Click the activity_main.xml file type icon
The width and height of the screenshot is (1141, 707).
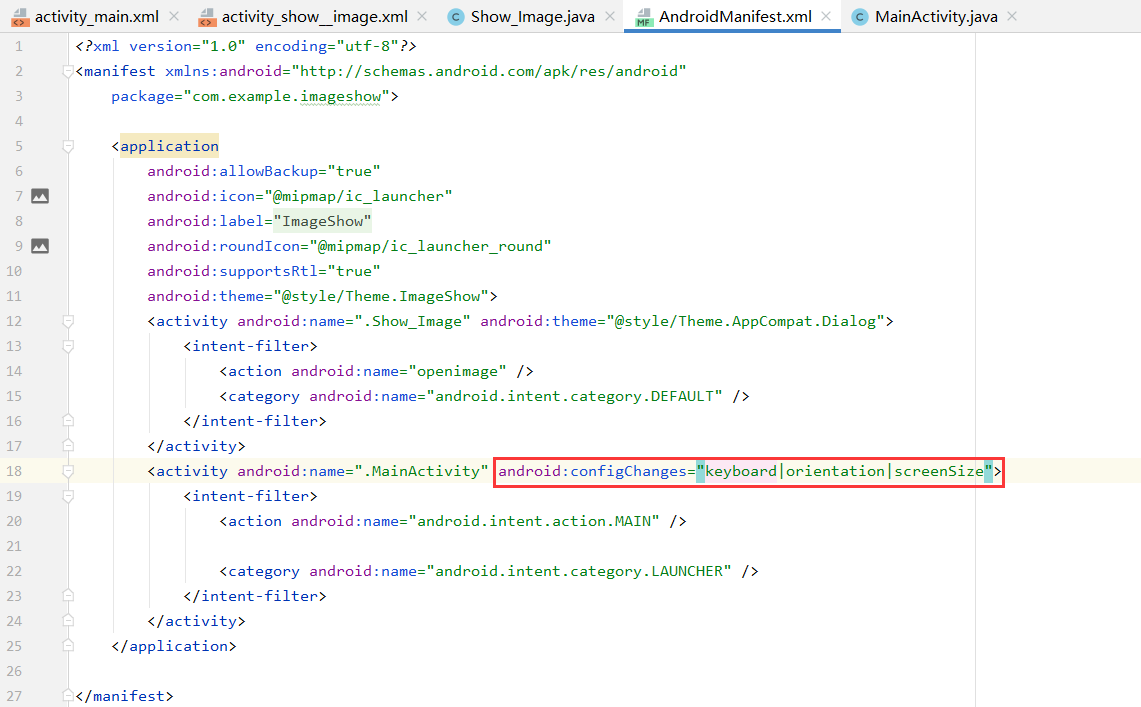(x=20, y=17)
